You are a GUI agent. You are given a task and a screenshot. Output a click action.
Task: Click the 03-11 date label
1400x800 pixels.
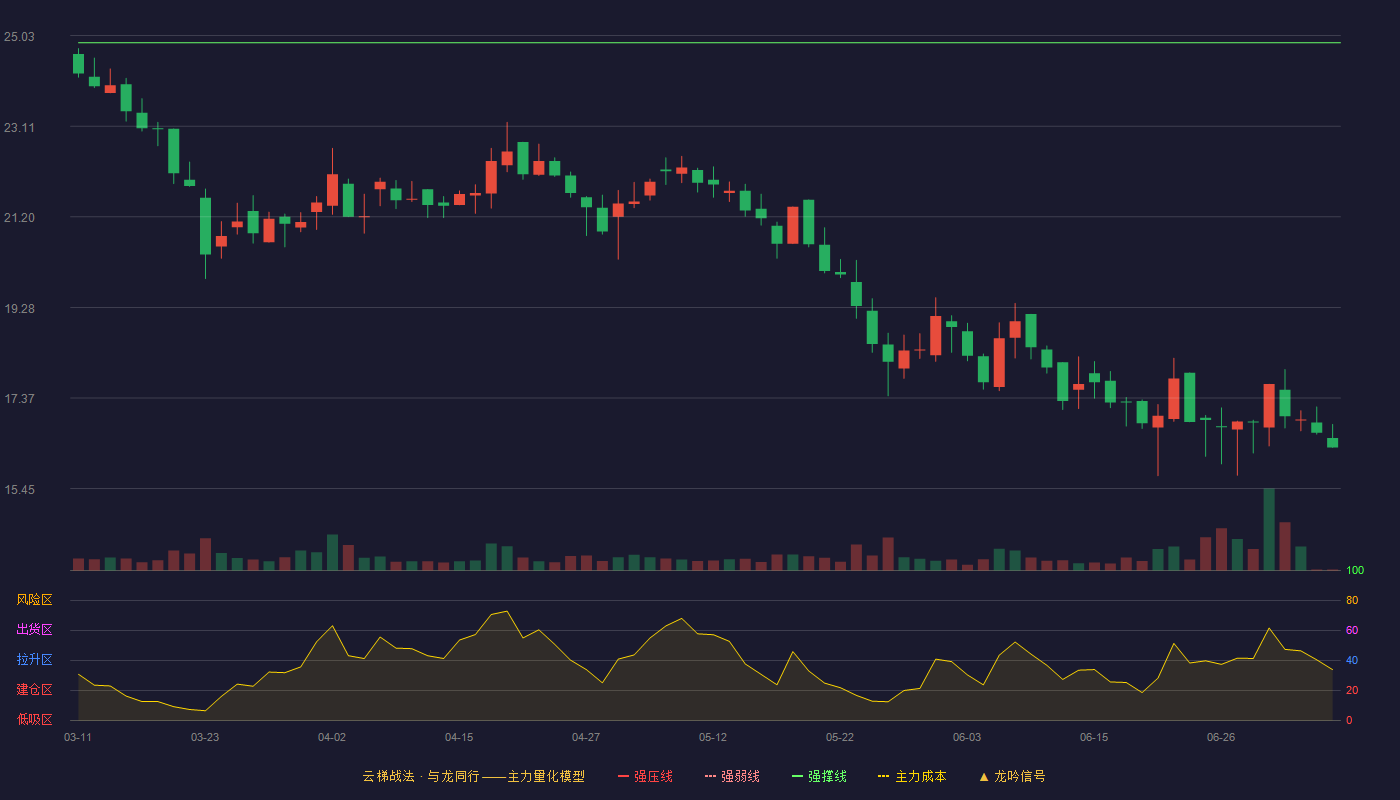78,737
